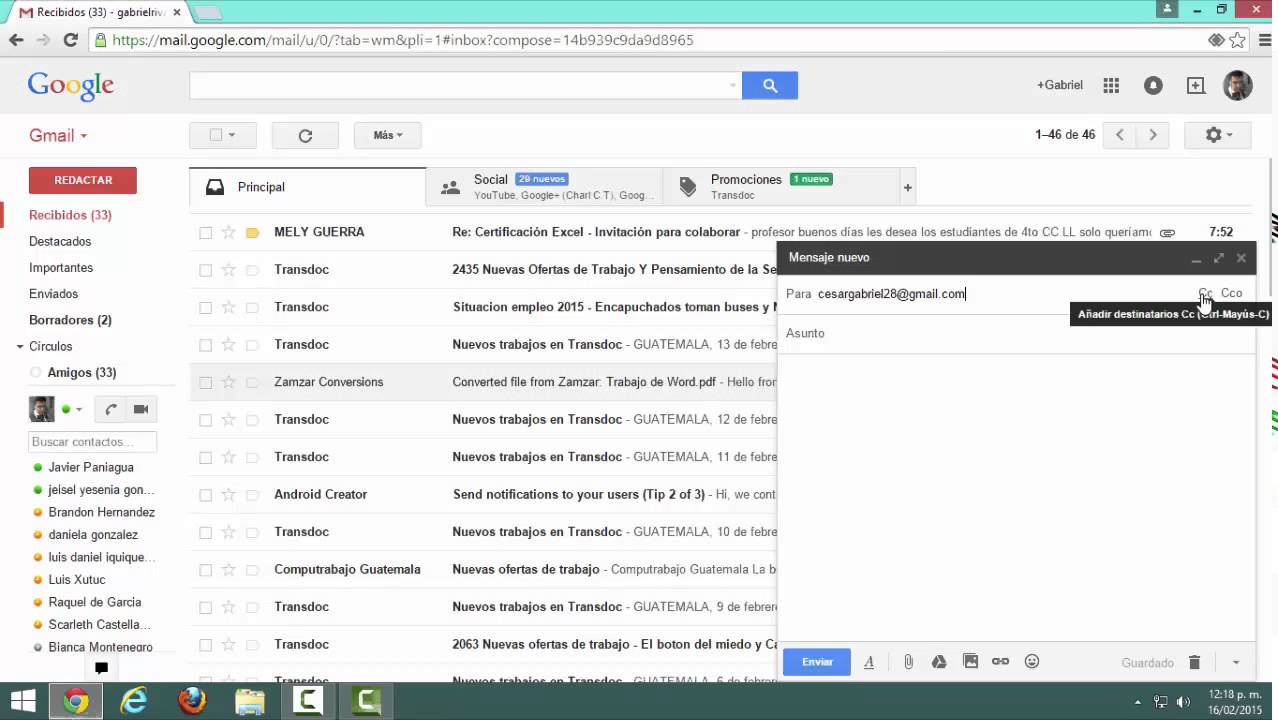Discard draft with trash icon
Screen dimensions: 1278x720
coord(1194,662)
